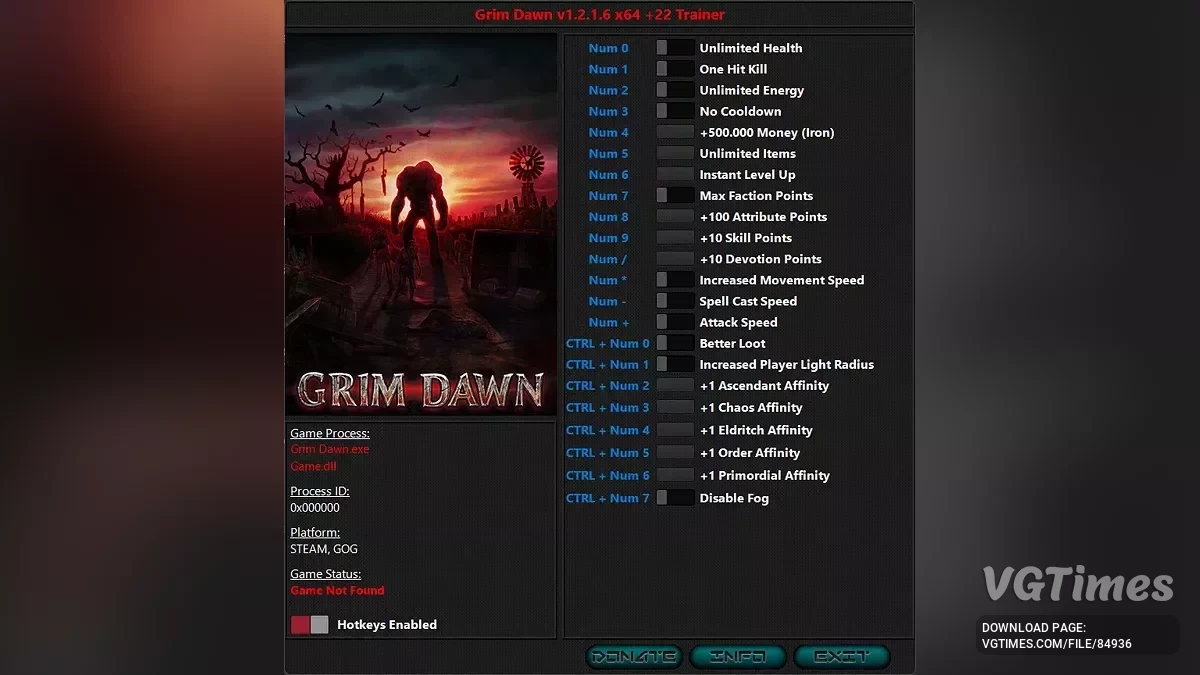This screenshot has height=675, width=1200.
Task: Toggle +100 Attribute Points
Action: point(674,216)
